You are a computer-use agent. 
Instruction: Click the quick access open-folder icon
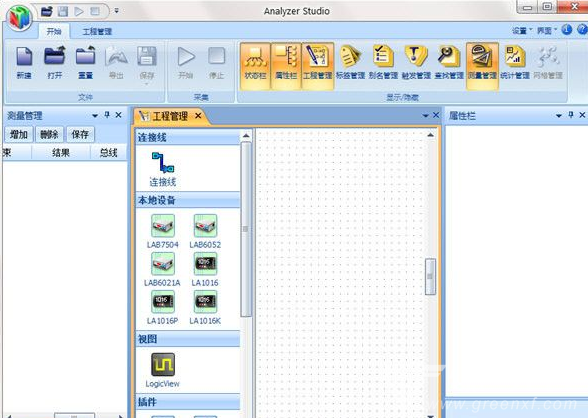46,11
